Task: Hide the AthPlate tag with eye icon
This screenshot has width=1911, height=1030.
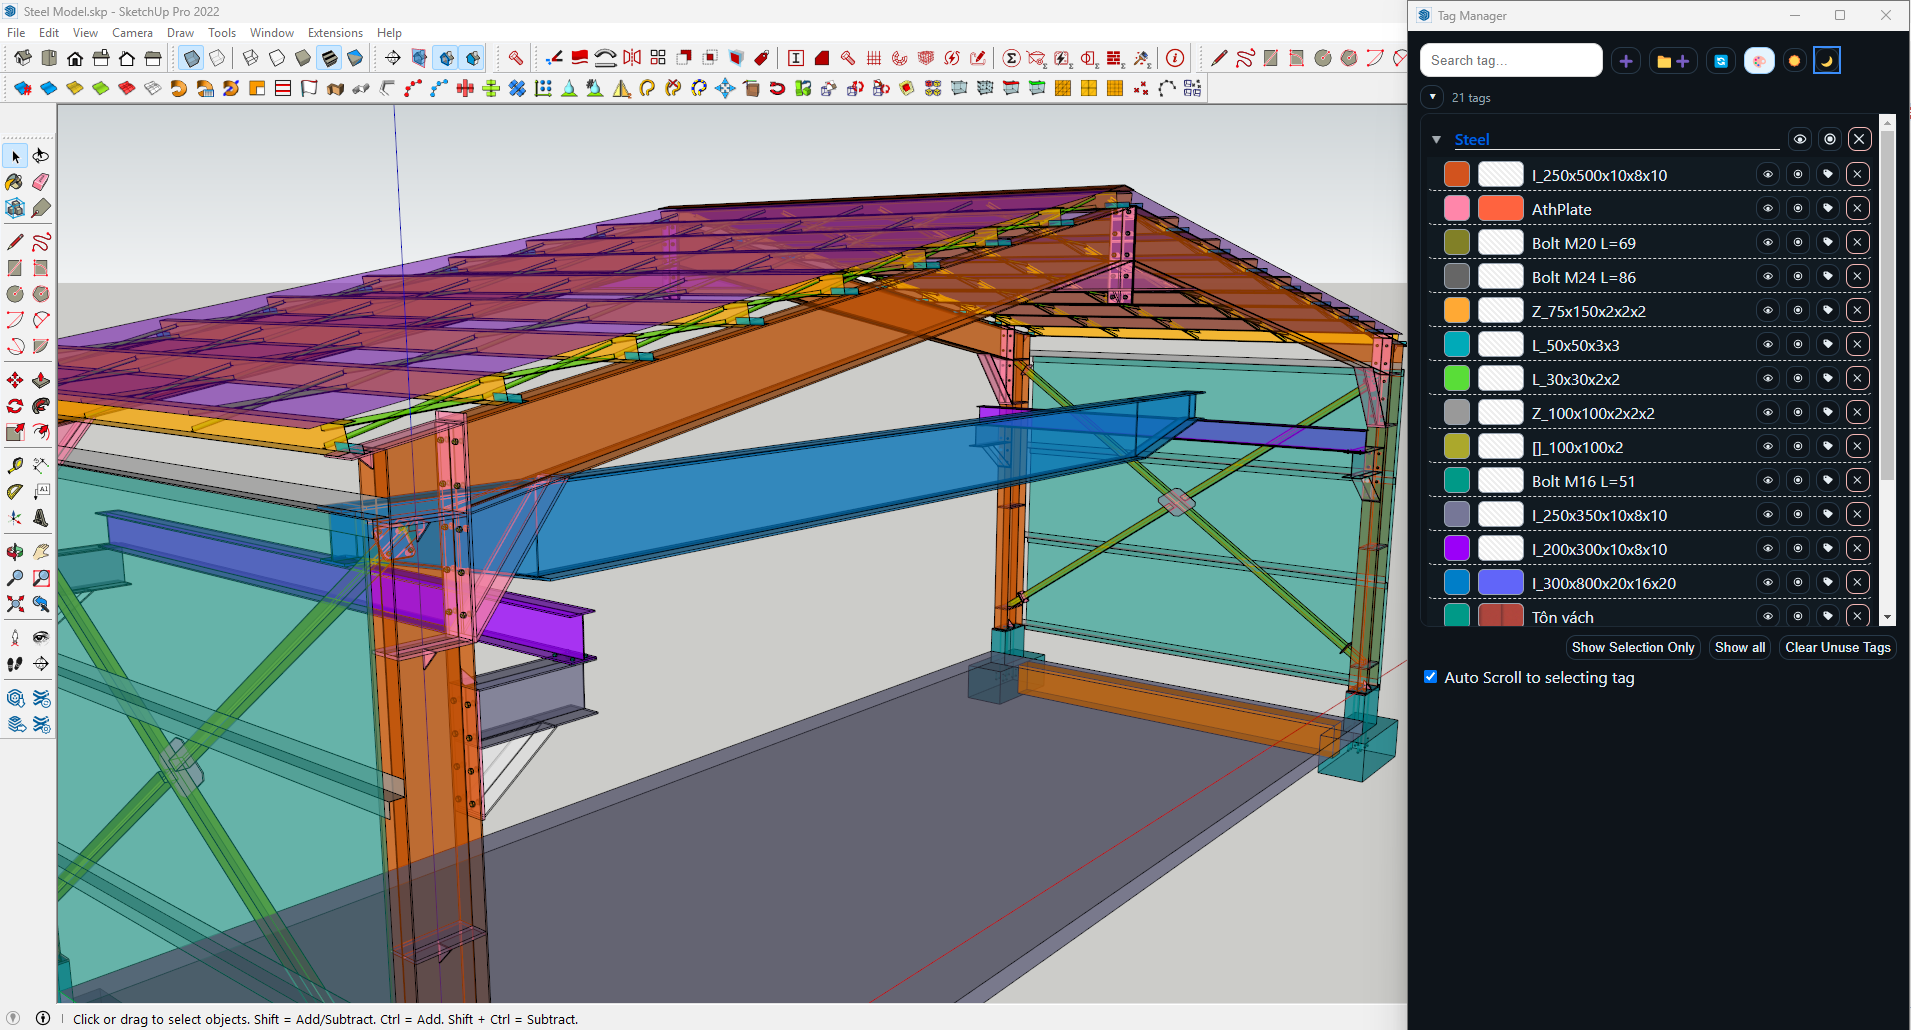Action: tap(1768, 209)
